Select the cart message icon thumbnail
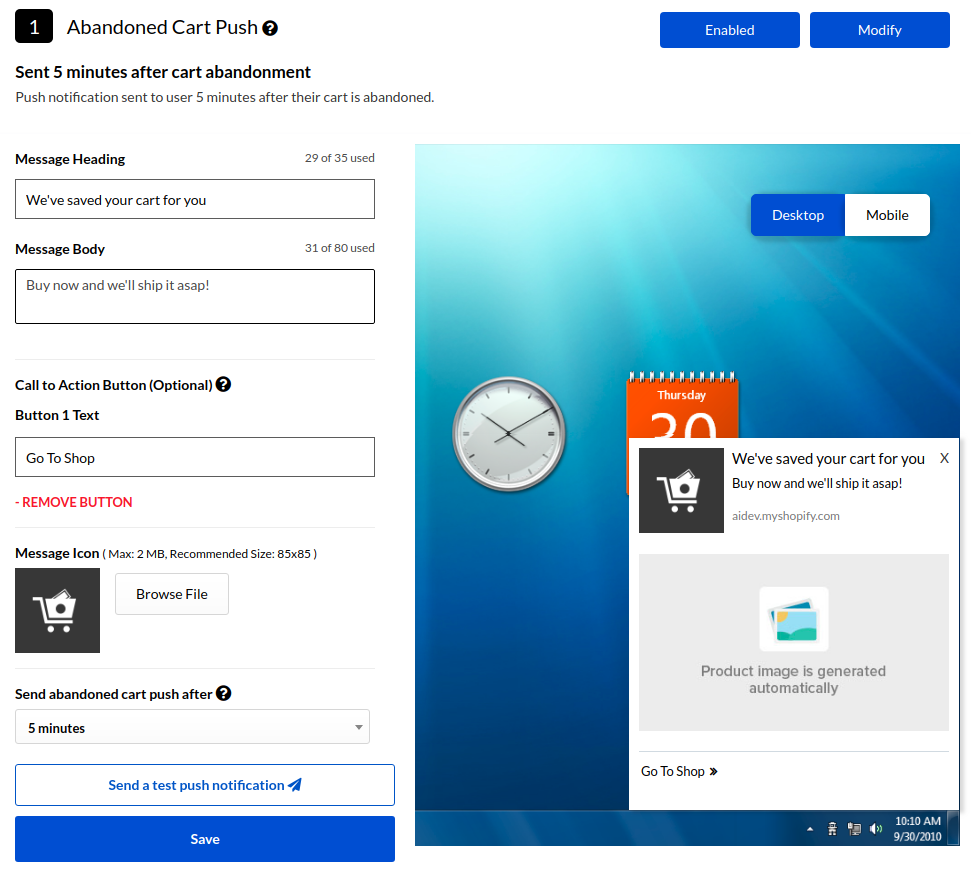This screenshot has height=886, width=971. click(x=58, y=610)
